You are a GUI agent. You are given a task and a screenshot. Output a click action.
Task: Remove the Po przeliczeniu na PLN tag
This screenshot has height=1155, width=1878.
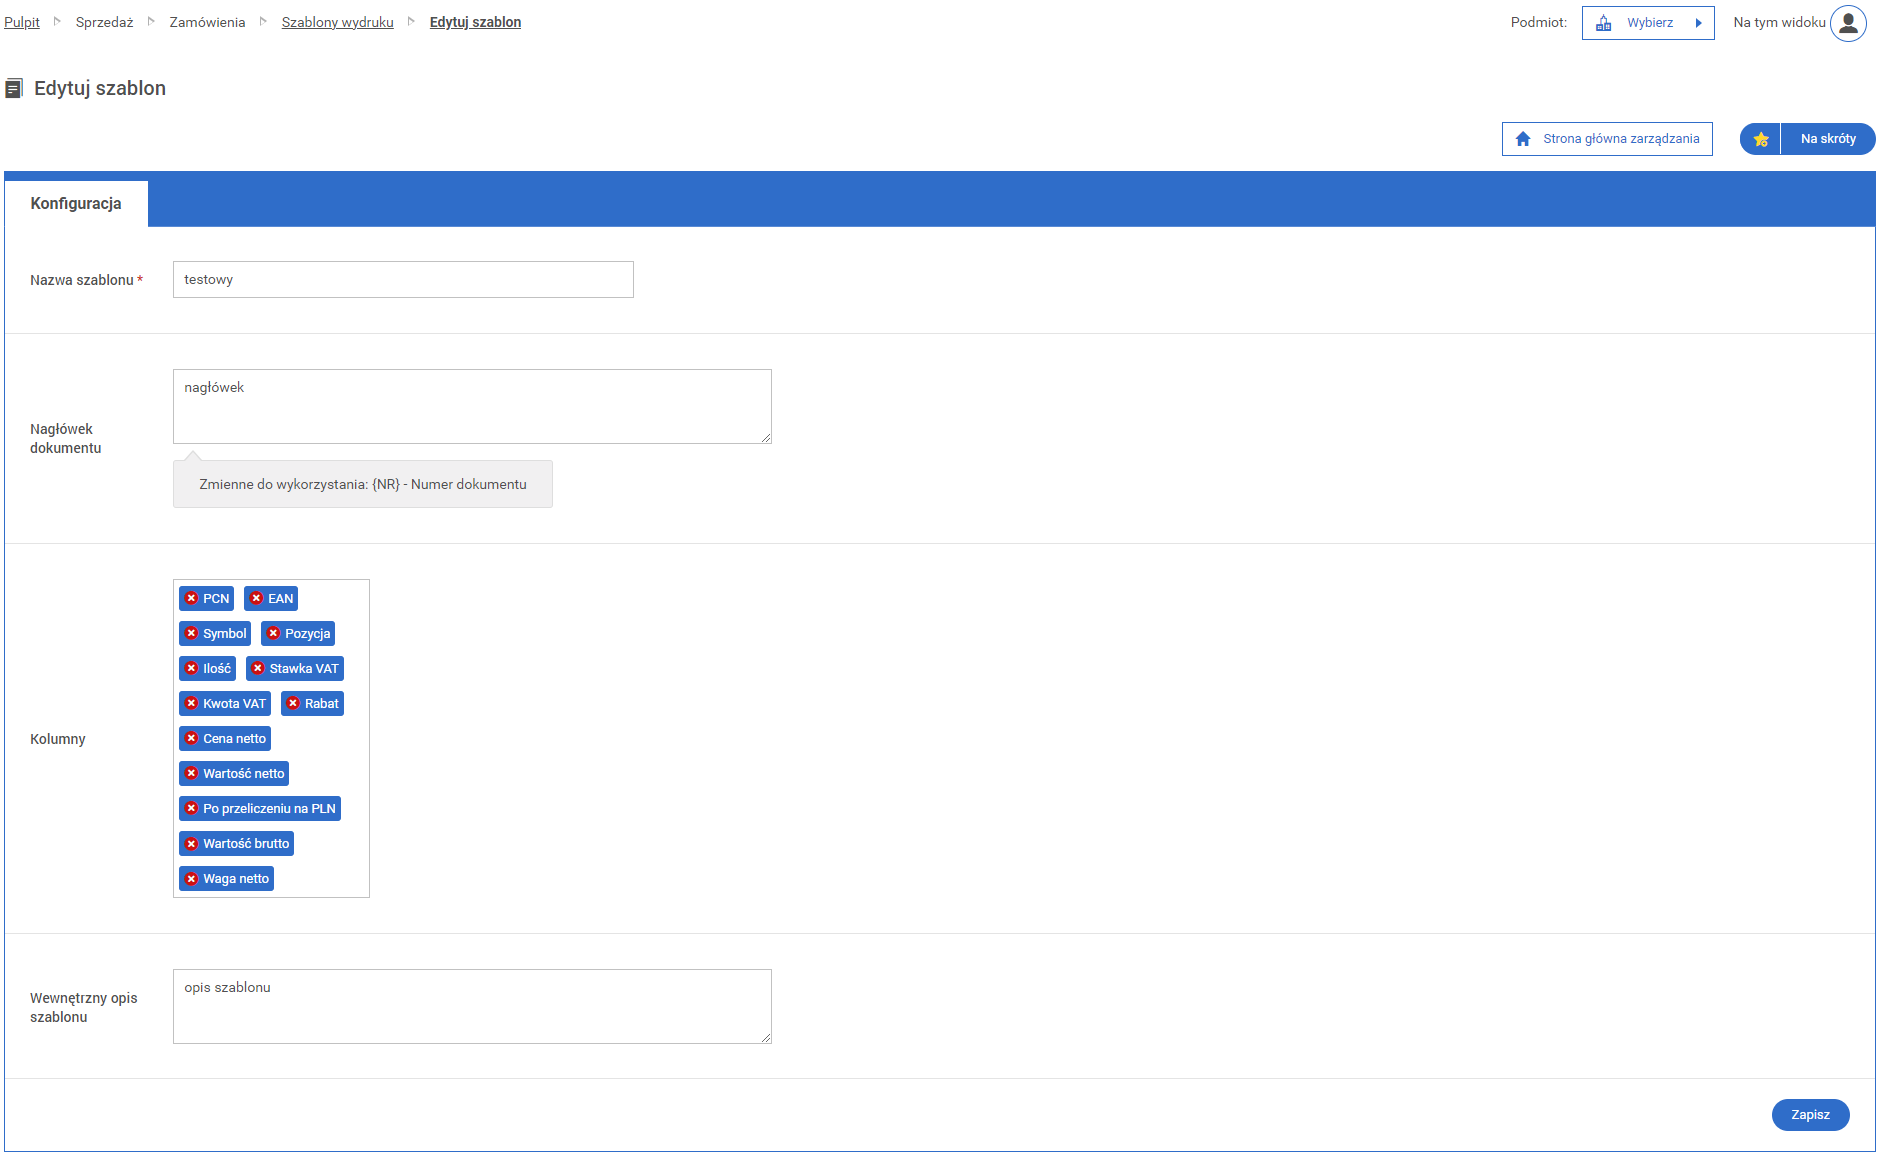(x=191, y=809)
